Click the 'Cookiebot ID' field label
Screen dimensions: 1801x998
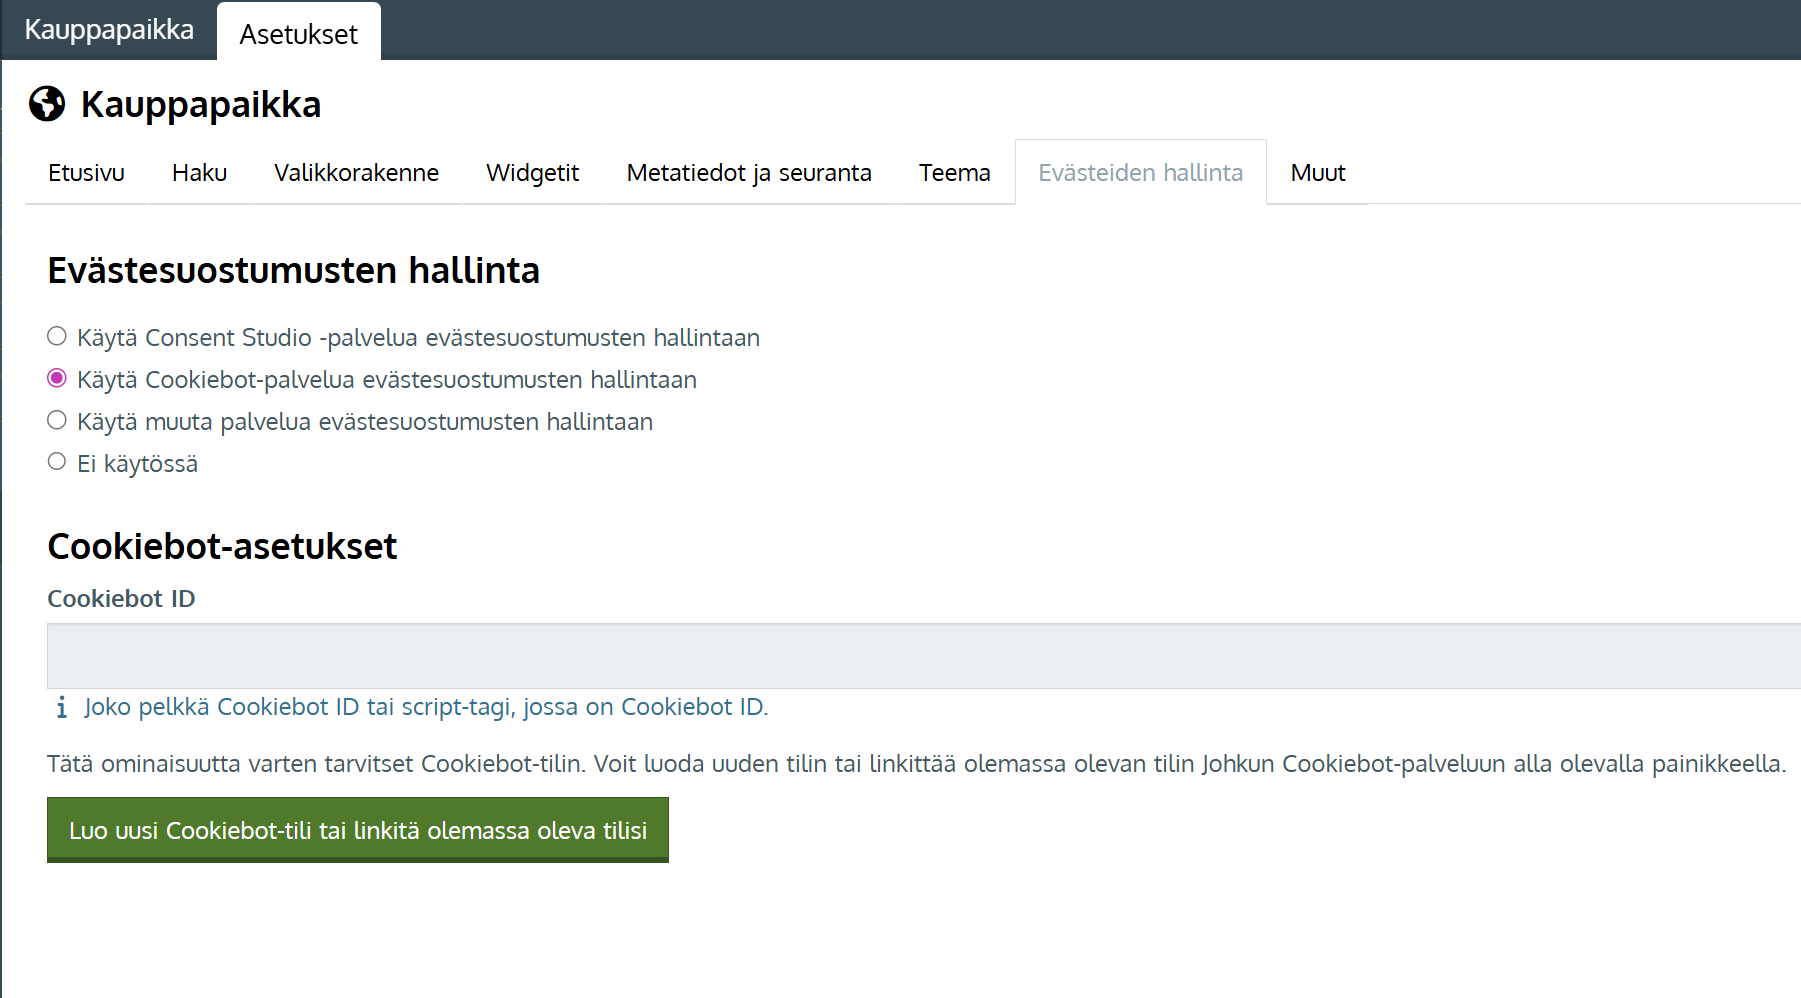121,599
